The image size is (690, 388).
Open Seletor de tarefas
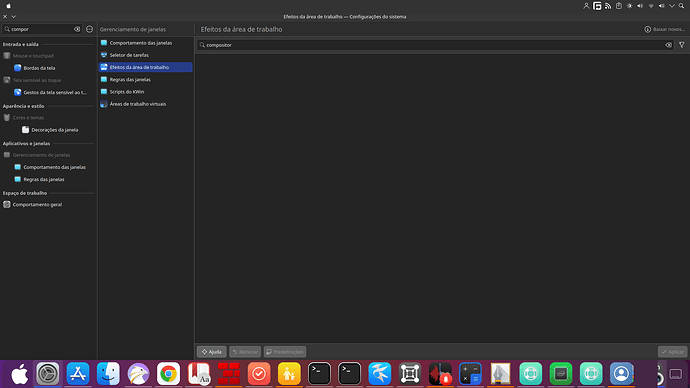145,55
